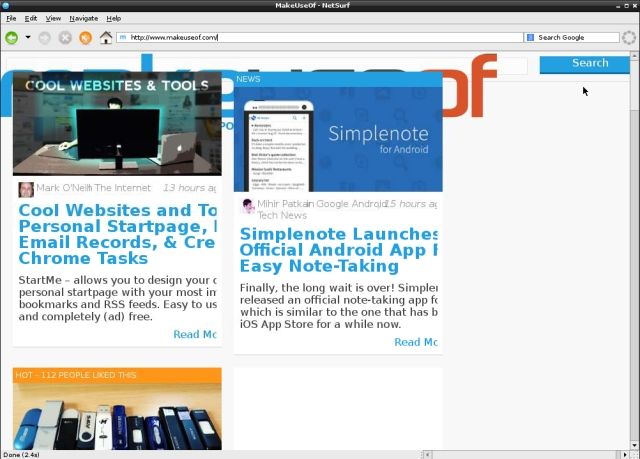Click the Done (2.4s) status text
Viewport: 640px width, 459px height.
pyautogui.click(x=21, y=455)
